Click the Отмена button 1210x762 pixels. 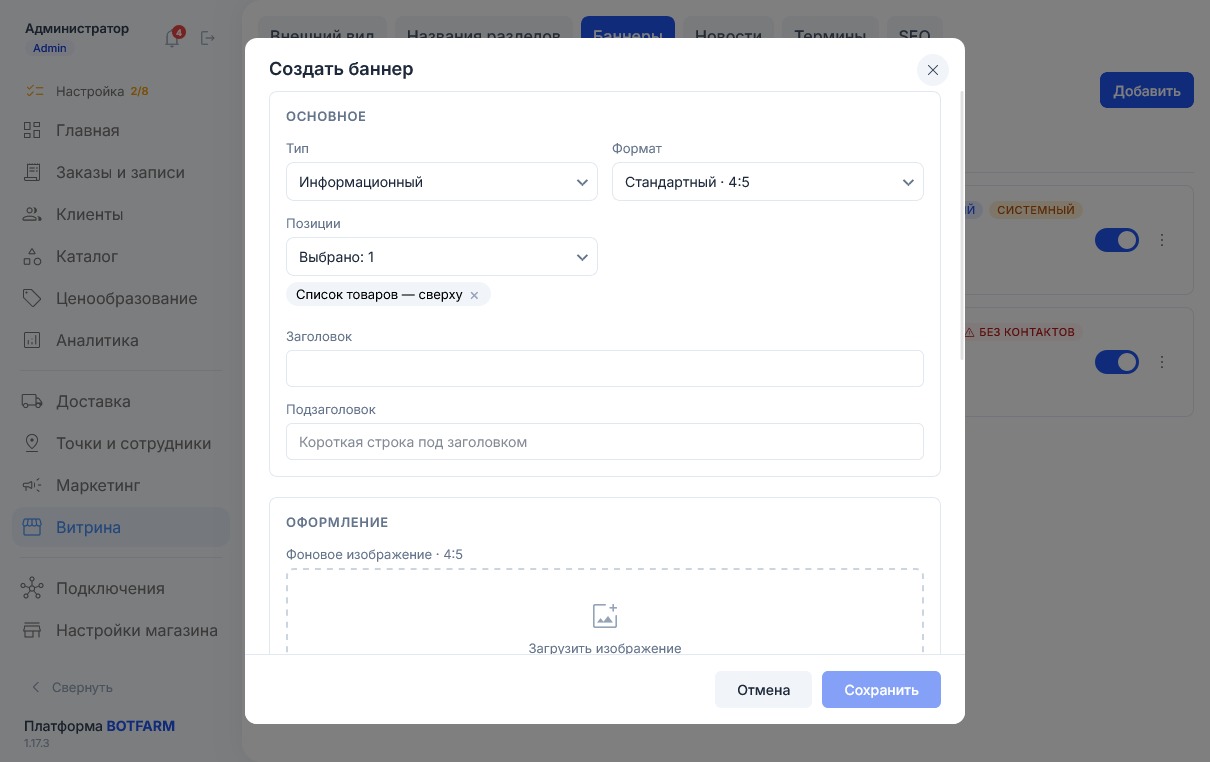click(763, 690)
